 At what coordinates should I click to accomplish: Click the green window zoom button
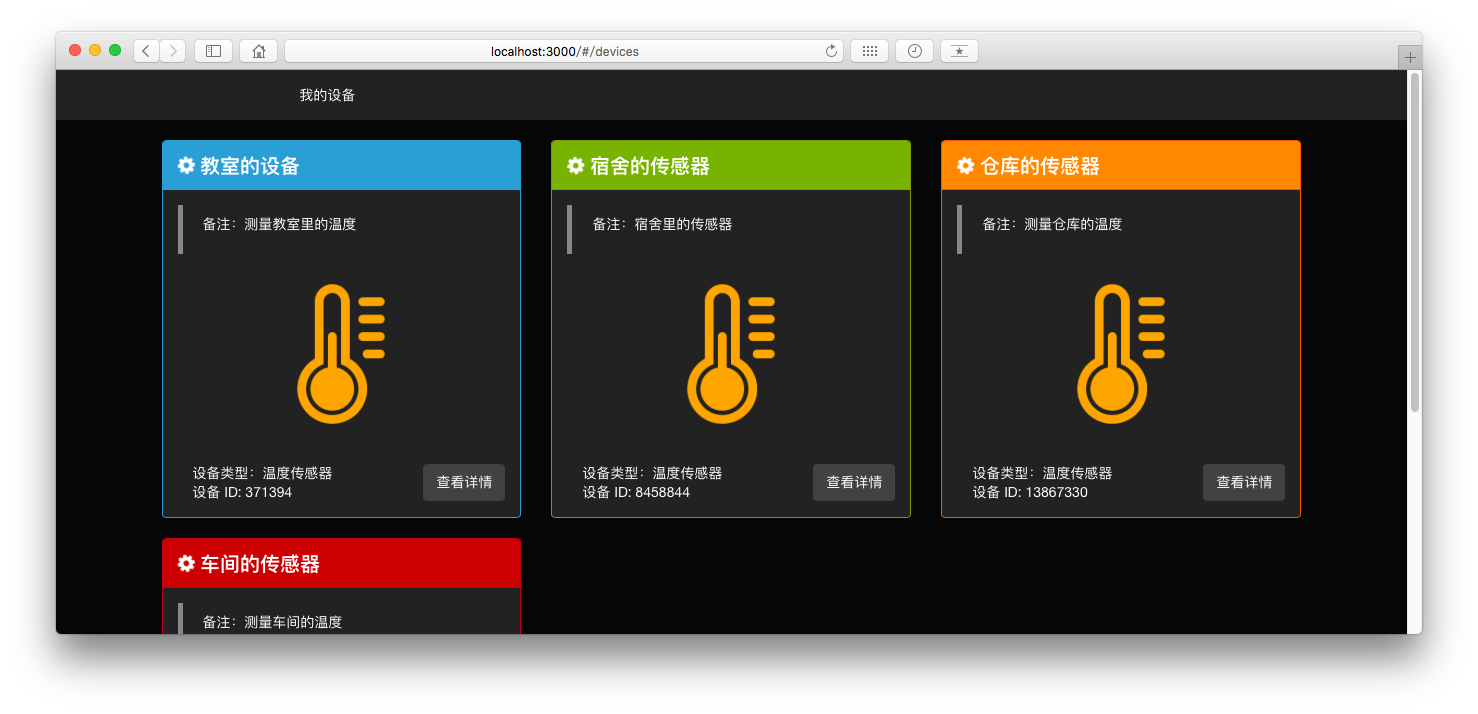pyautogui.click(x=115, y=50)
